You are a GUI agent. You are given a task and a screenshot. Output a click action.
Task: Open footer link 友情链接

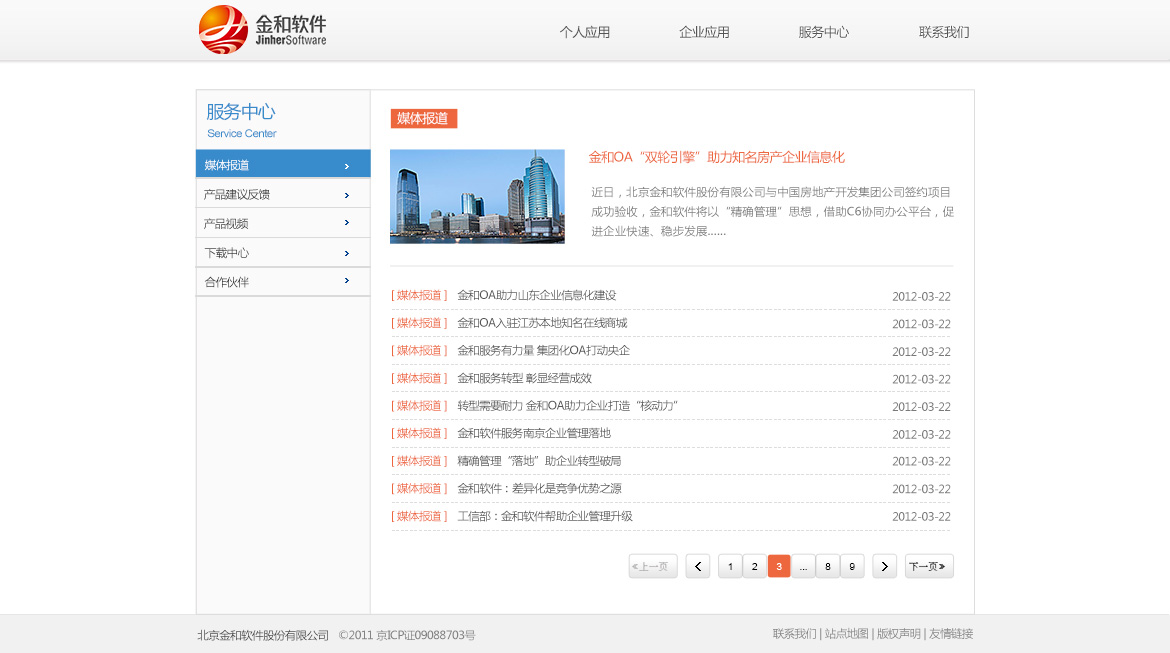(x=951, y=634)
